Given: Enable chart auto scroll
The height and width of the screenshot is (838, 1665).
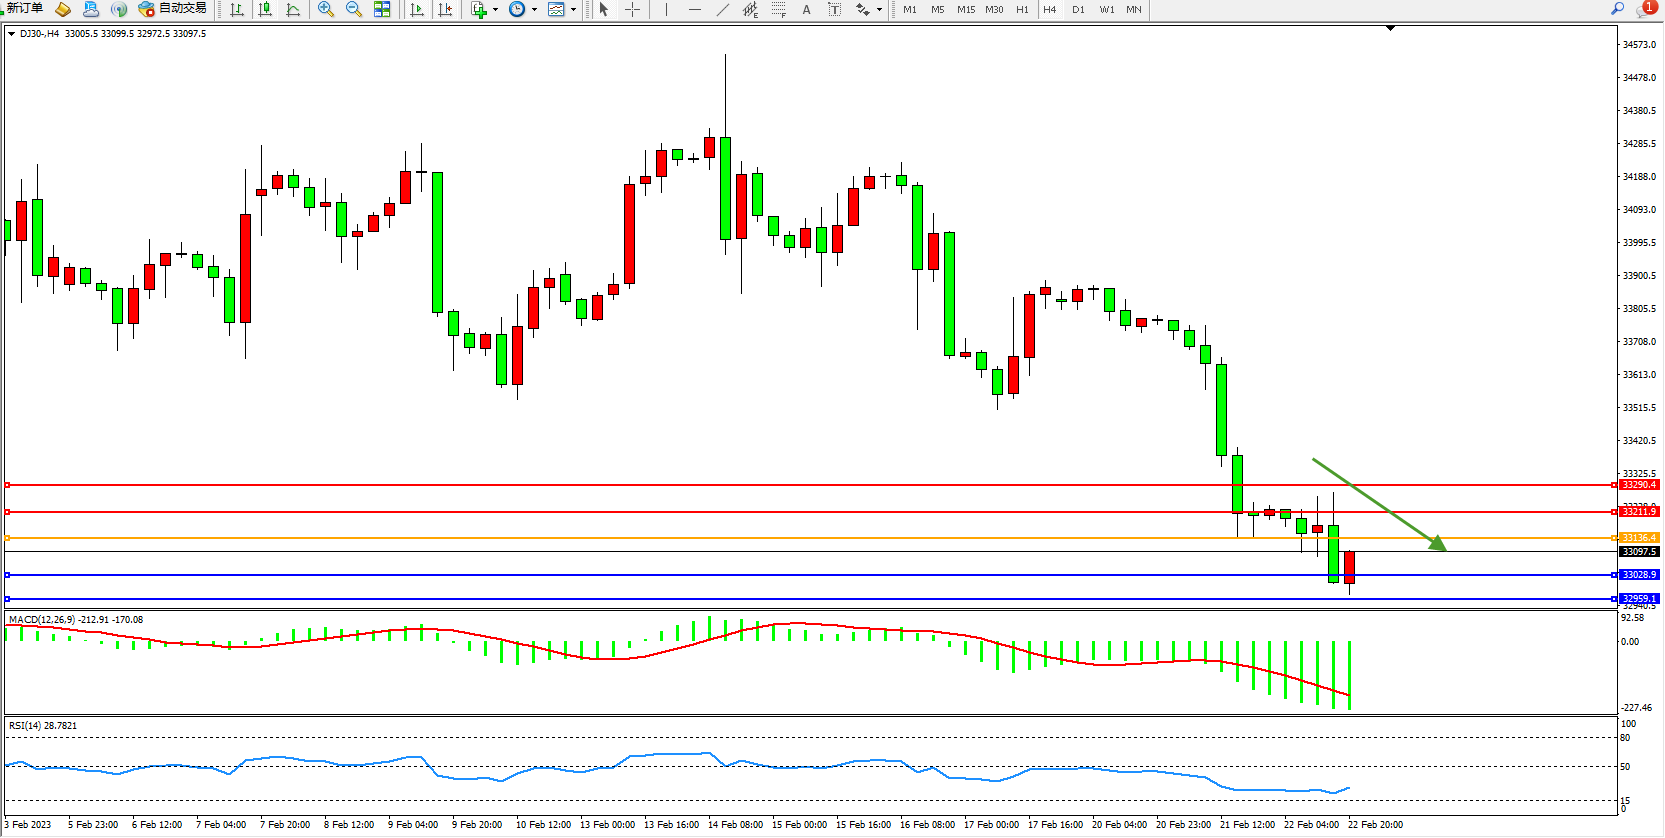Looking at the screenshot, I should (417, 9).
